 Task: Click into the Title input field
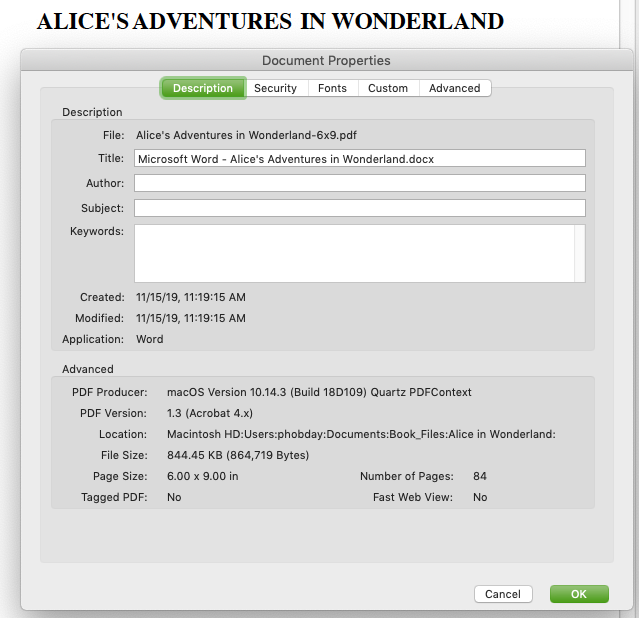tap(360, 158)
